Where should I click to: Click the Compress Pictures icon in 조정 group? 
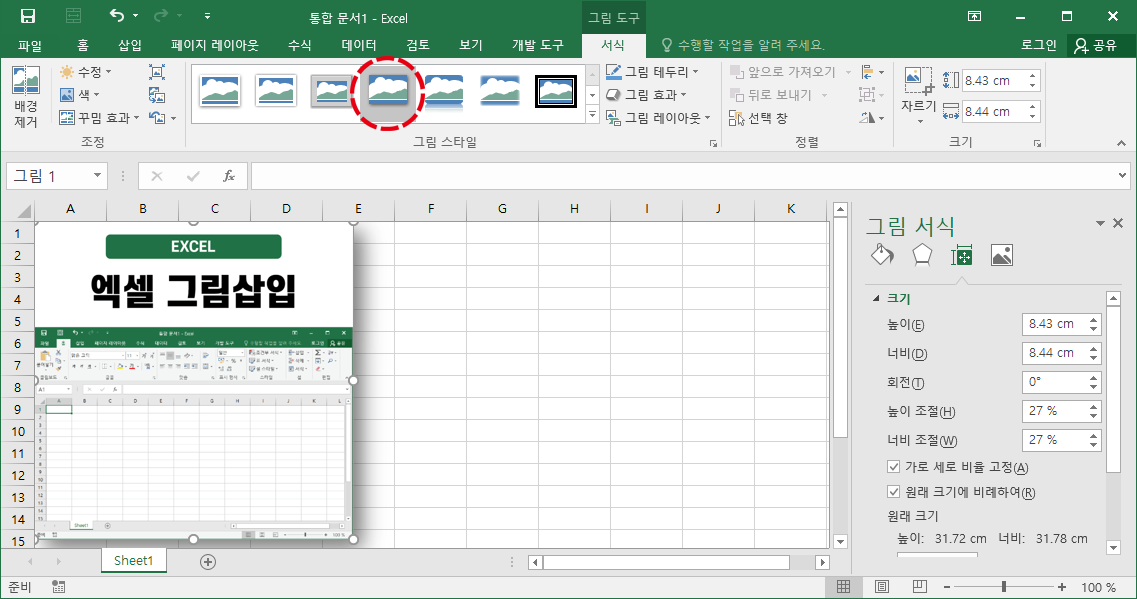(x=157, y=72)
